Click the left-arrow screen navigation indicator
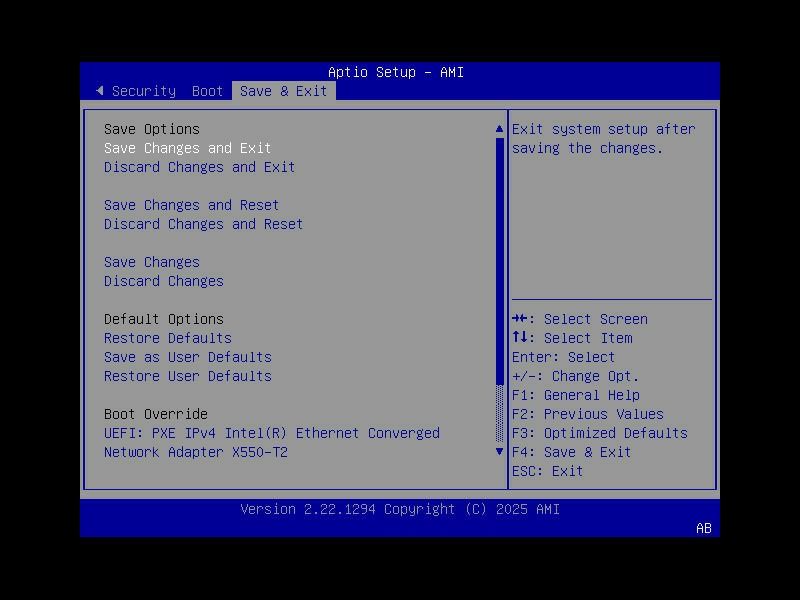Image resolution: width=800 pixels, height=600 pixels. coord(100,90)
